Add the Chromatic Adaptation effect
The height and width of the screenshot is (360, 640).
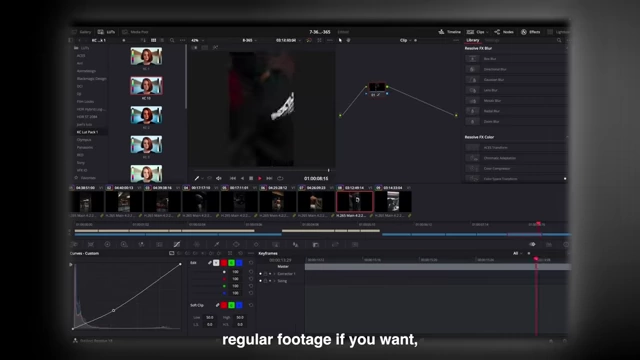click(515, 158)
